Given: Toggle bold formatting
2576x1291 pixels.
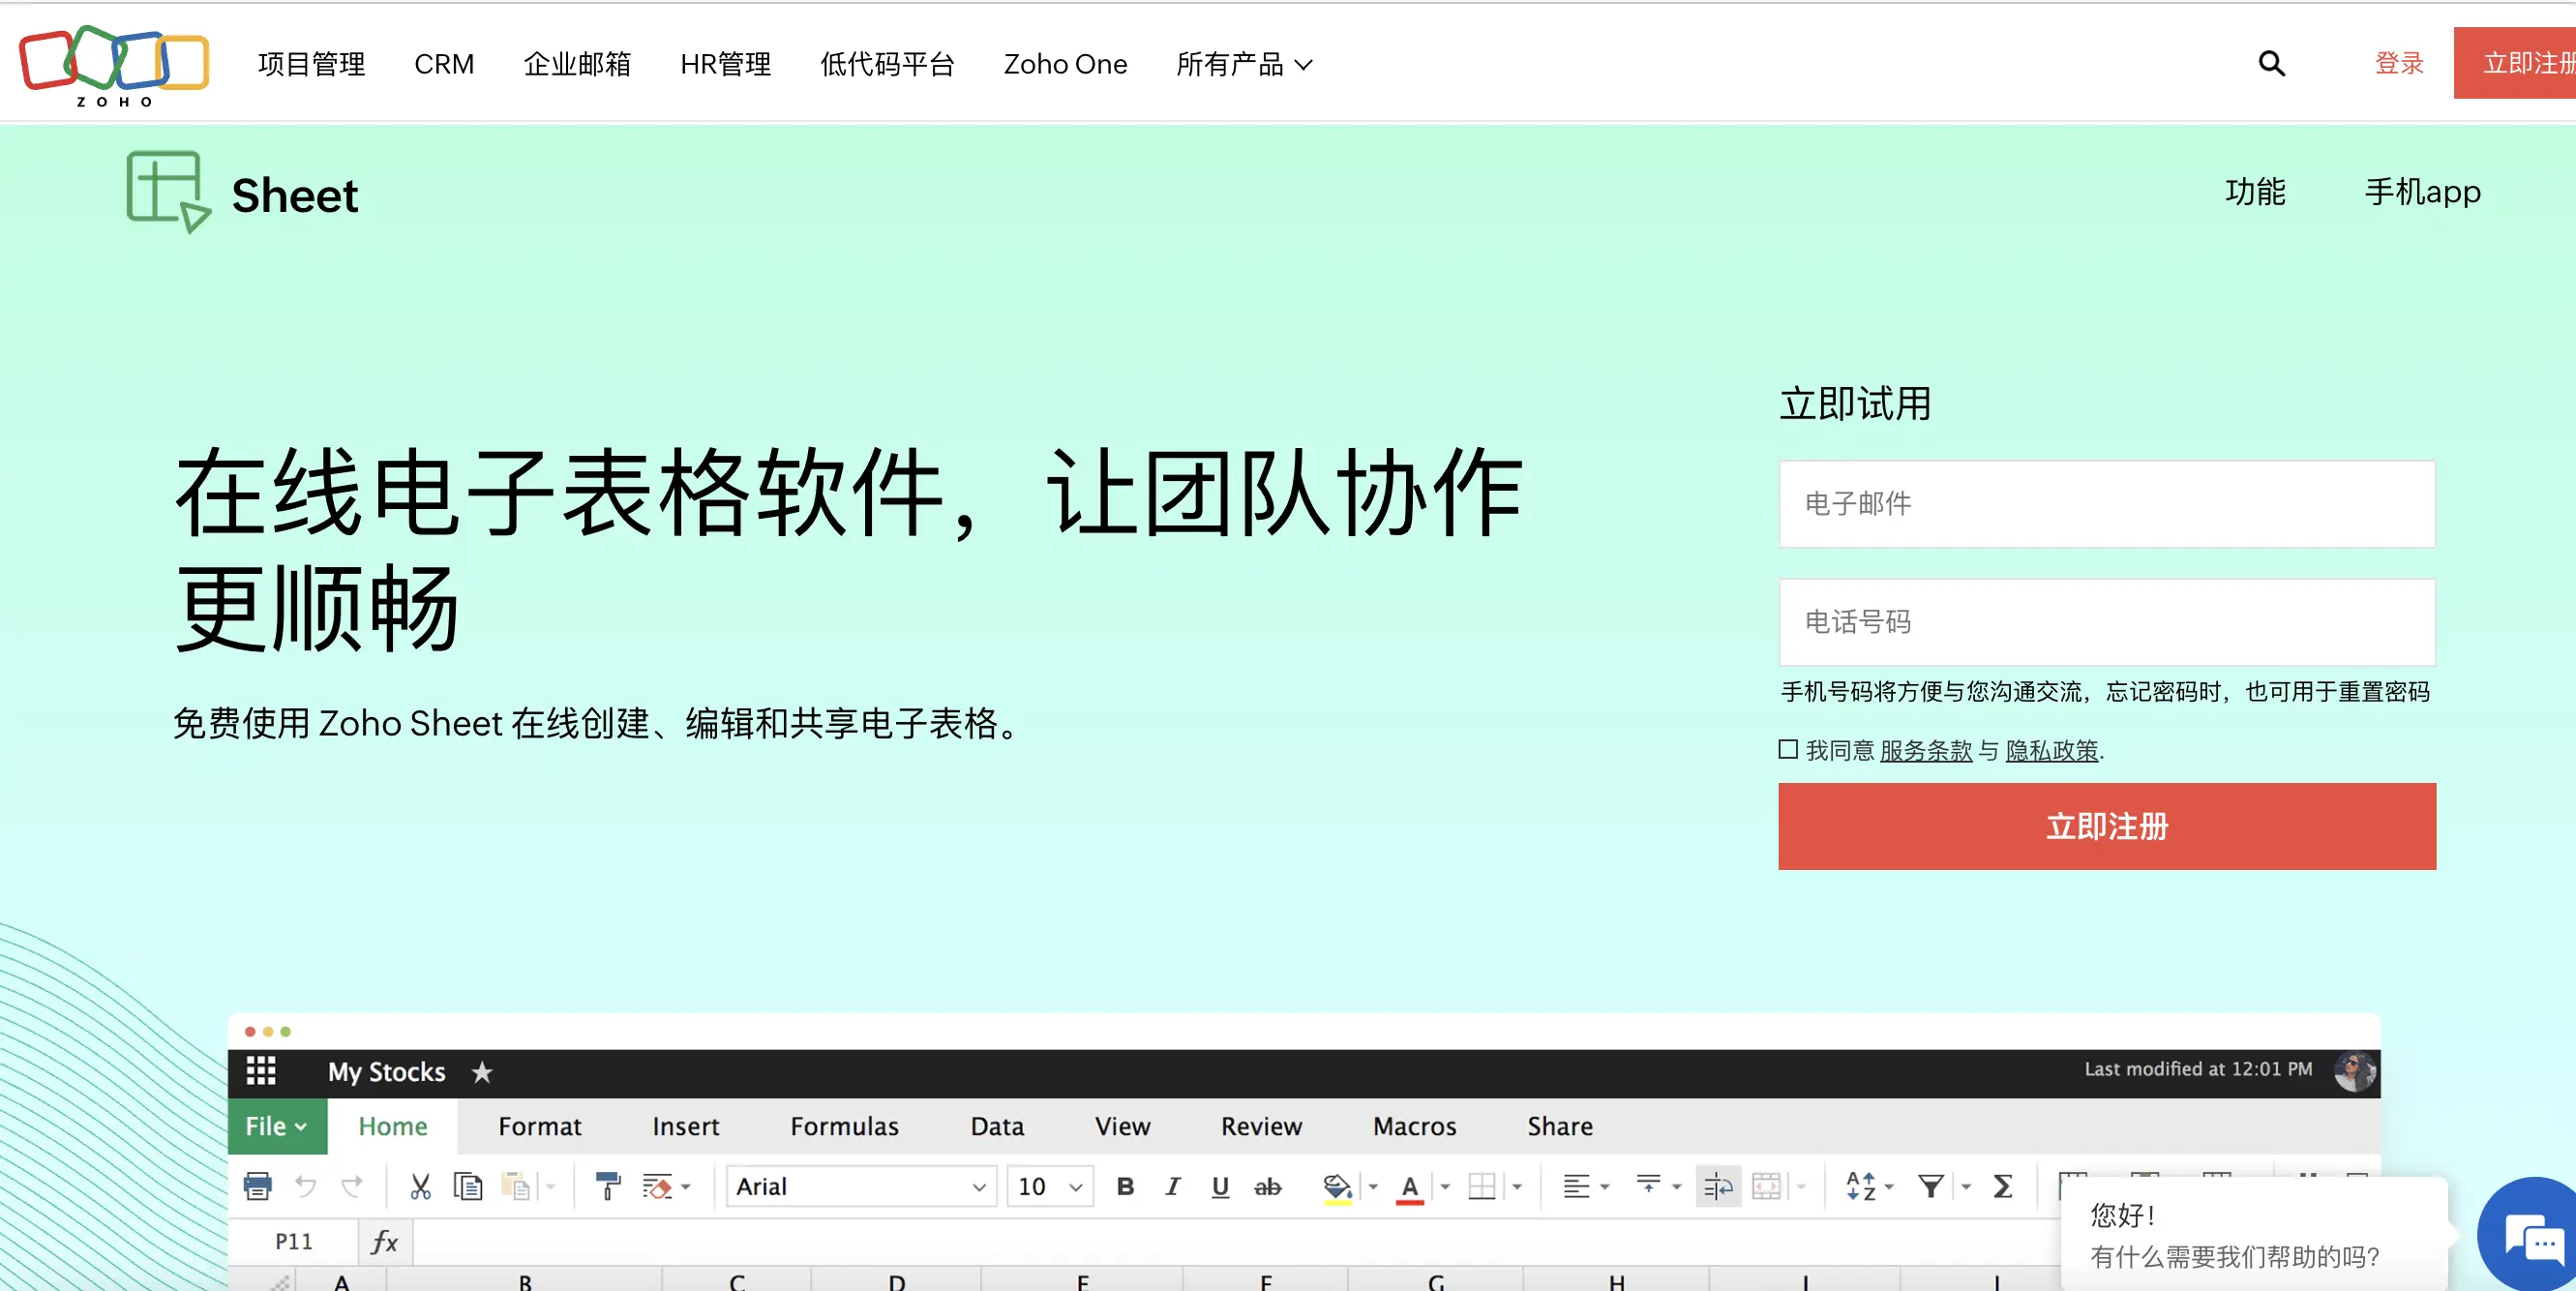Looking at the screenshot, I should pyautogui.click(x=1124, y=1186).
